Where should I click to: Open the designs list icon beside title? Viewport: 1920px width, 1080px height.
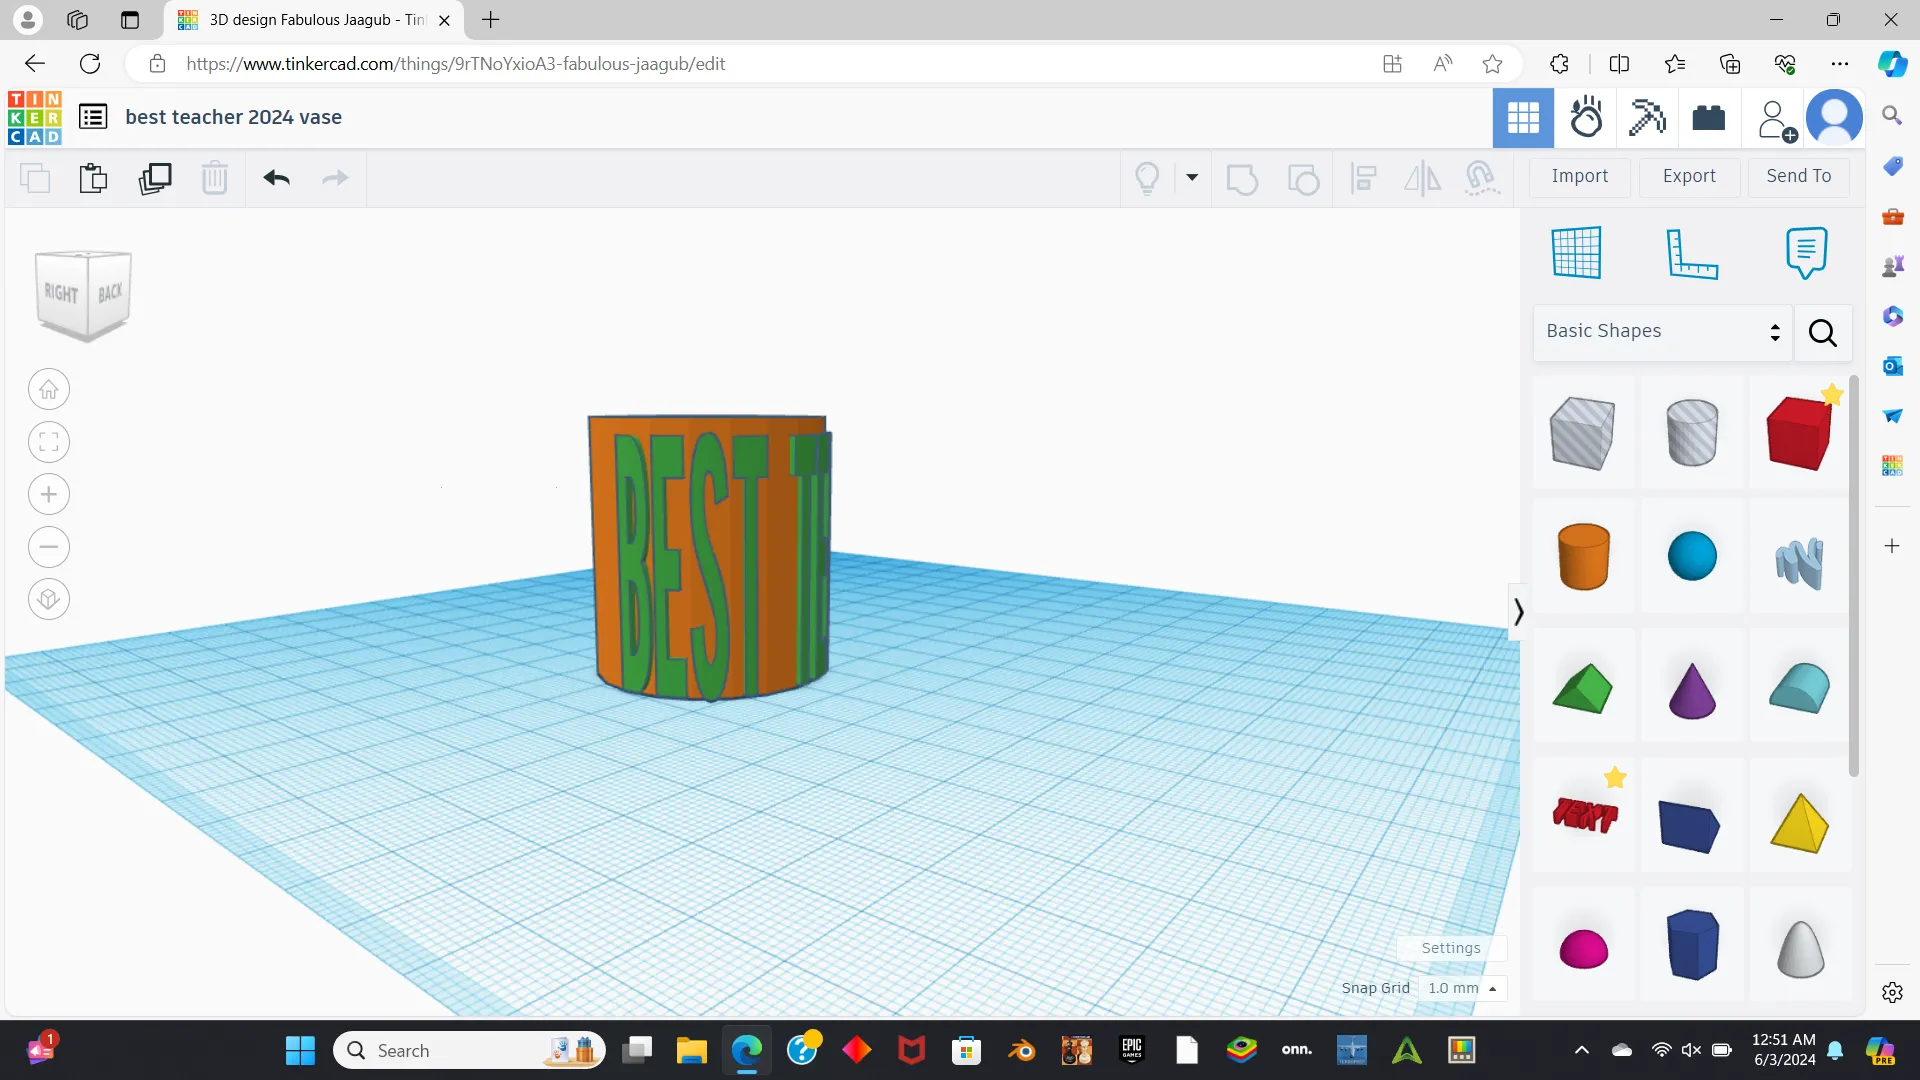tap(93, 117)
